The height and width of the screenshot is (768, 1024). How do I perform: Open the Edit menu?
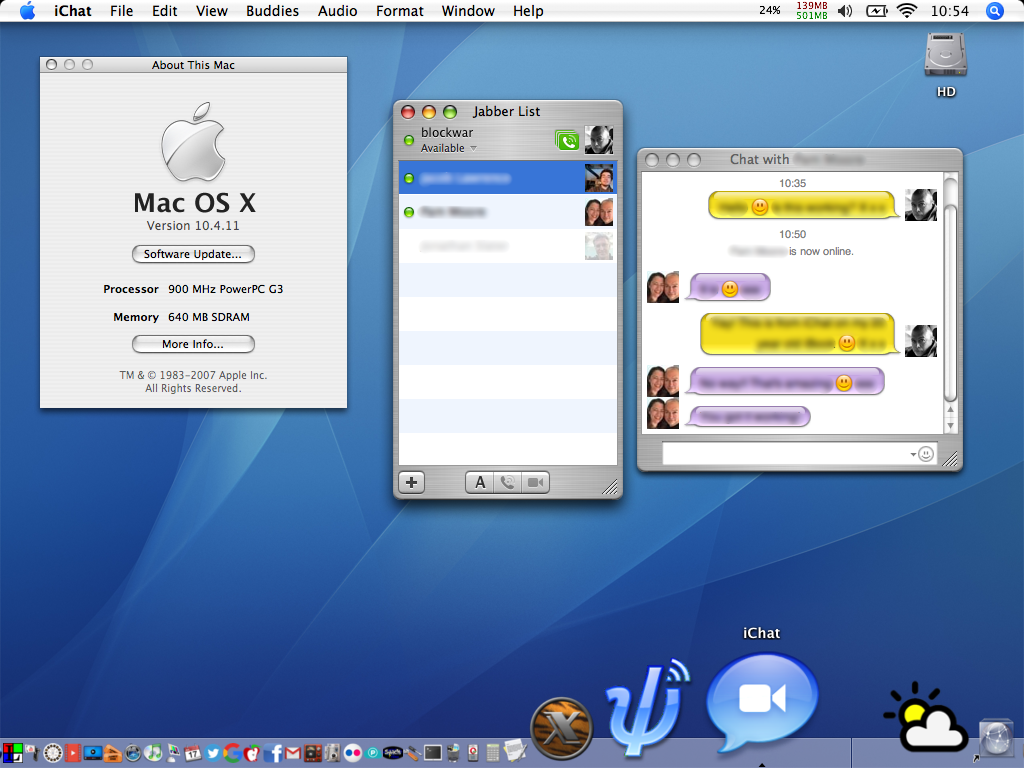point(165,11)
